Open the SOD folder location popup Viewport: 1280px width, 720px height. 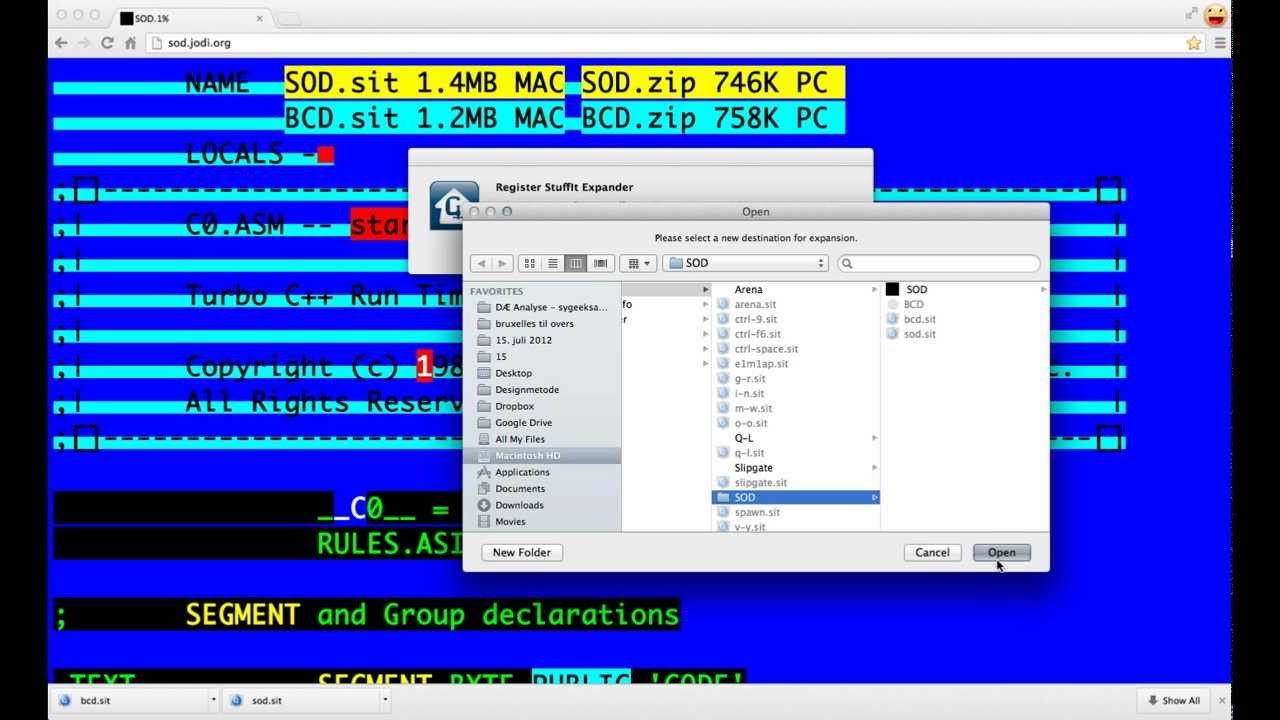(746, 263)
